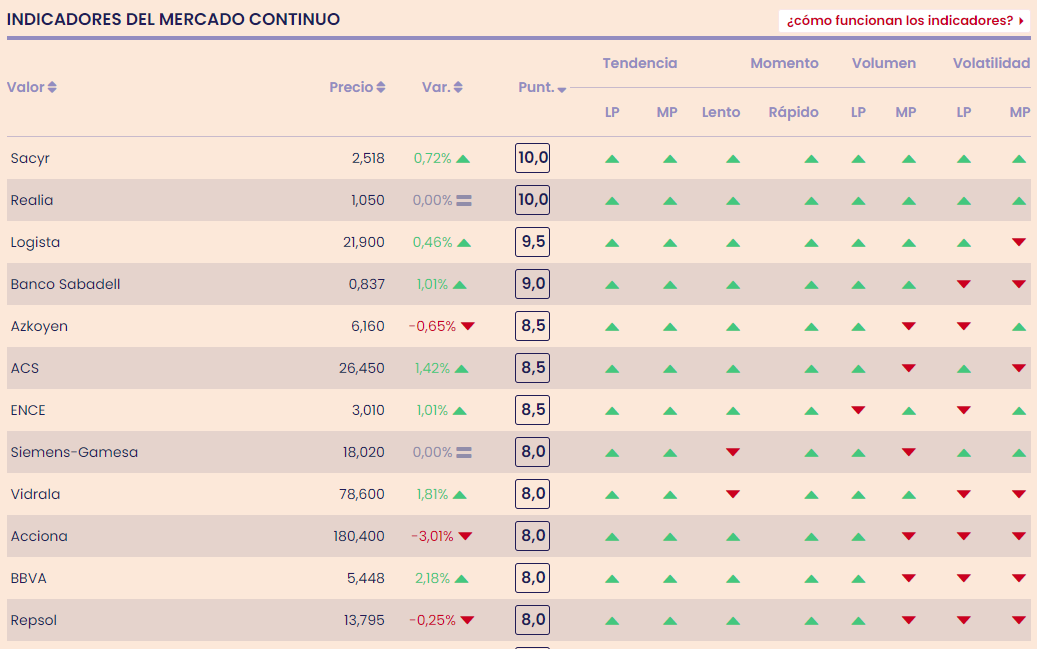Click the Volatilidad column group header
The image size is (1037, 649).
[991, 64]
